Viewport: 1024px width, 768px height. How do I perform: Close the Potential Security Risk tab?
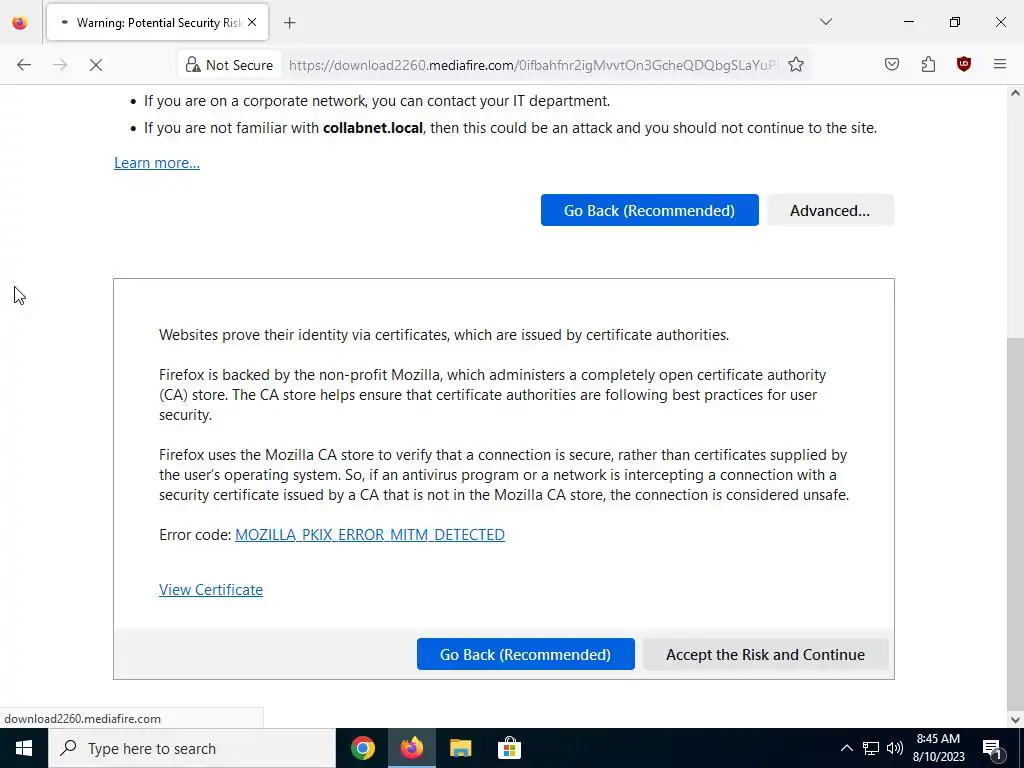252,23
